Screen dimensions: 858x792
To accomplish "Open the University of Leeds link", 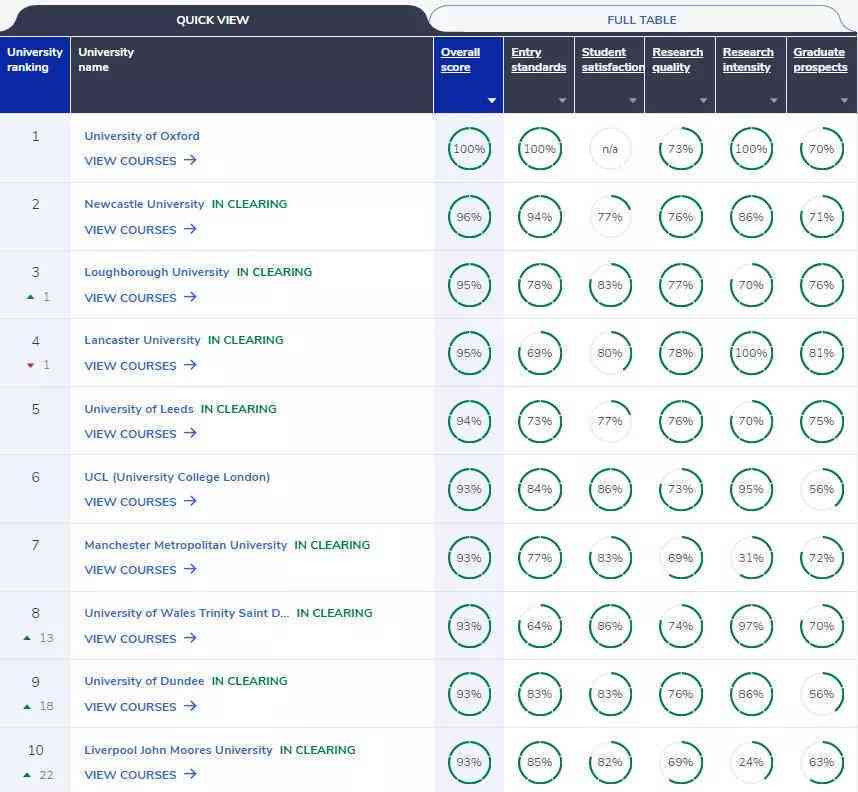I will 139,409.
